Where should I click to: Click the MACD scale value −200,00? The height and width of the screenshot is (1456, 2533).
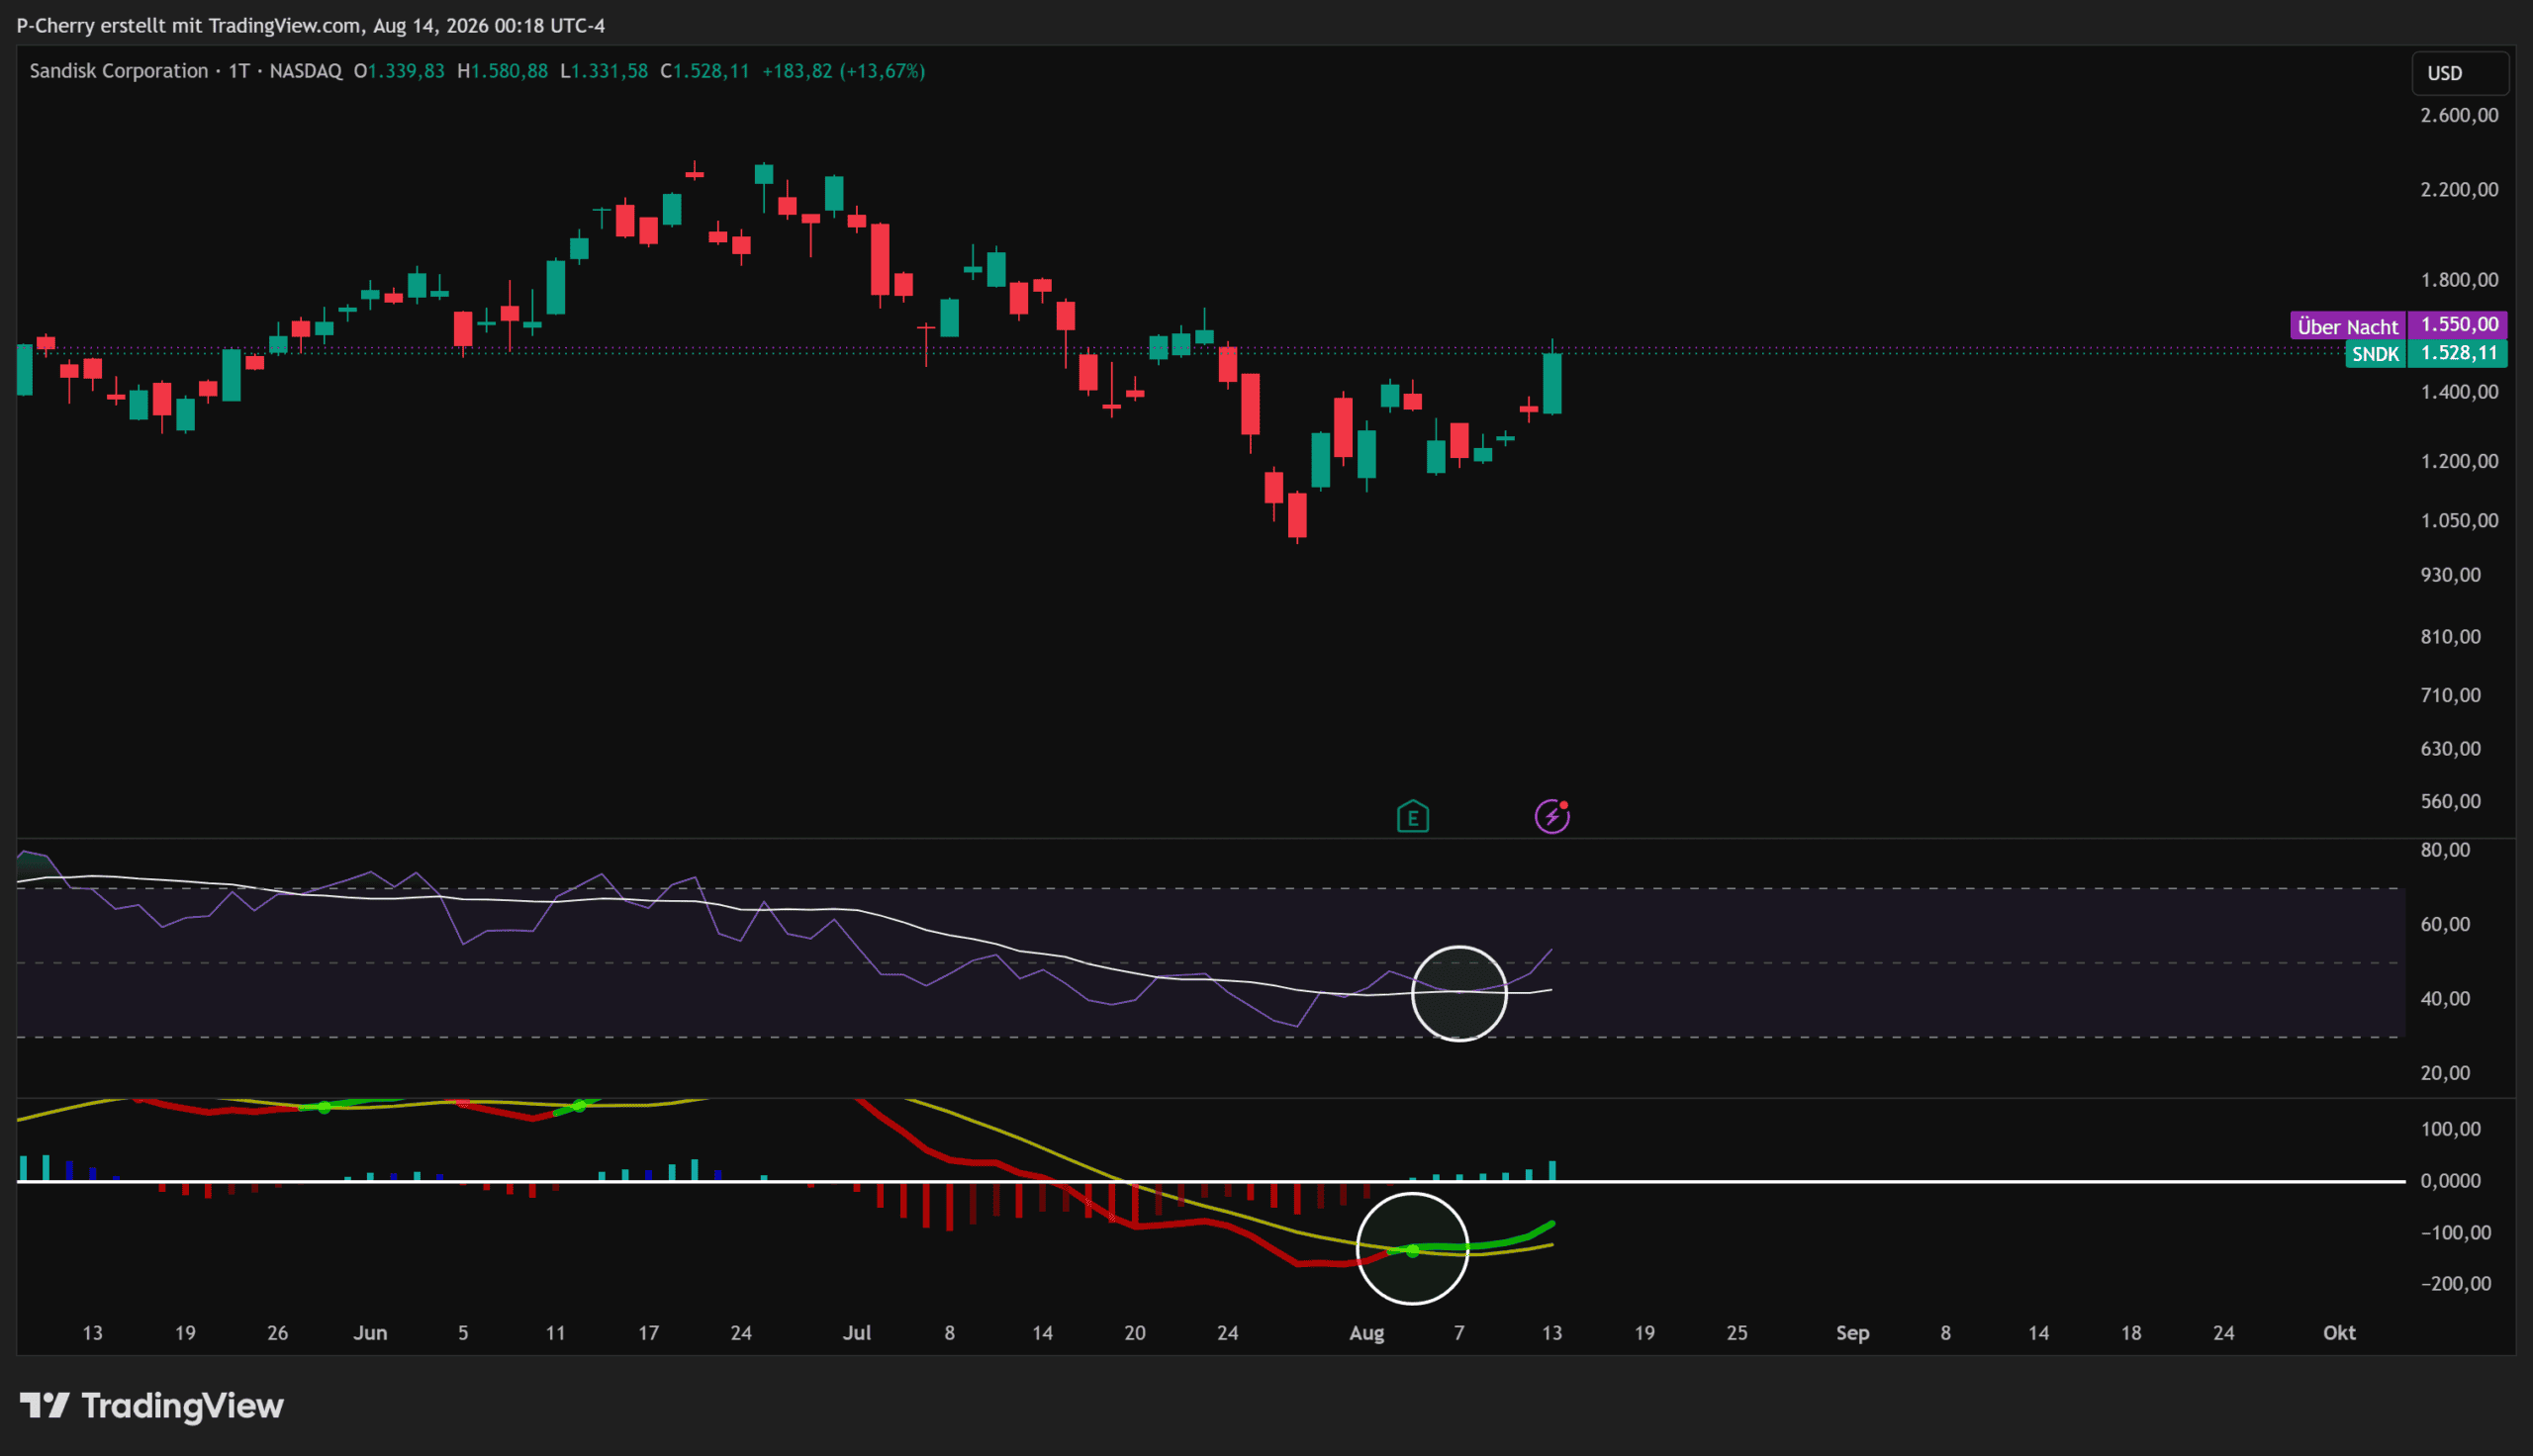2456,1284
